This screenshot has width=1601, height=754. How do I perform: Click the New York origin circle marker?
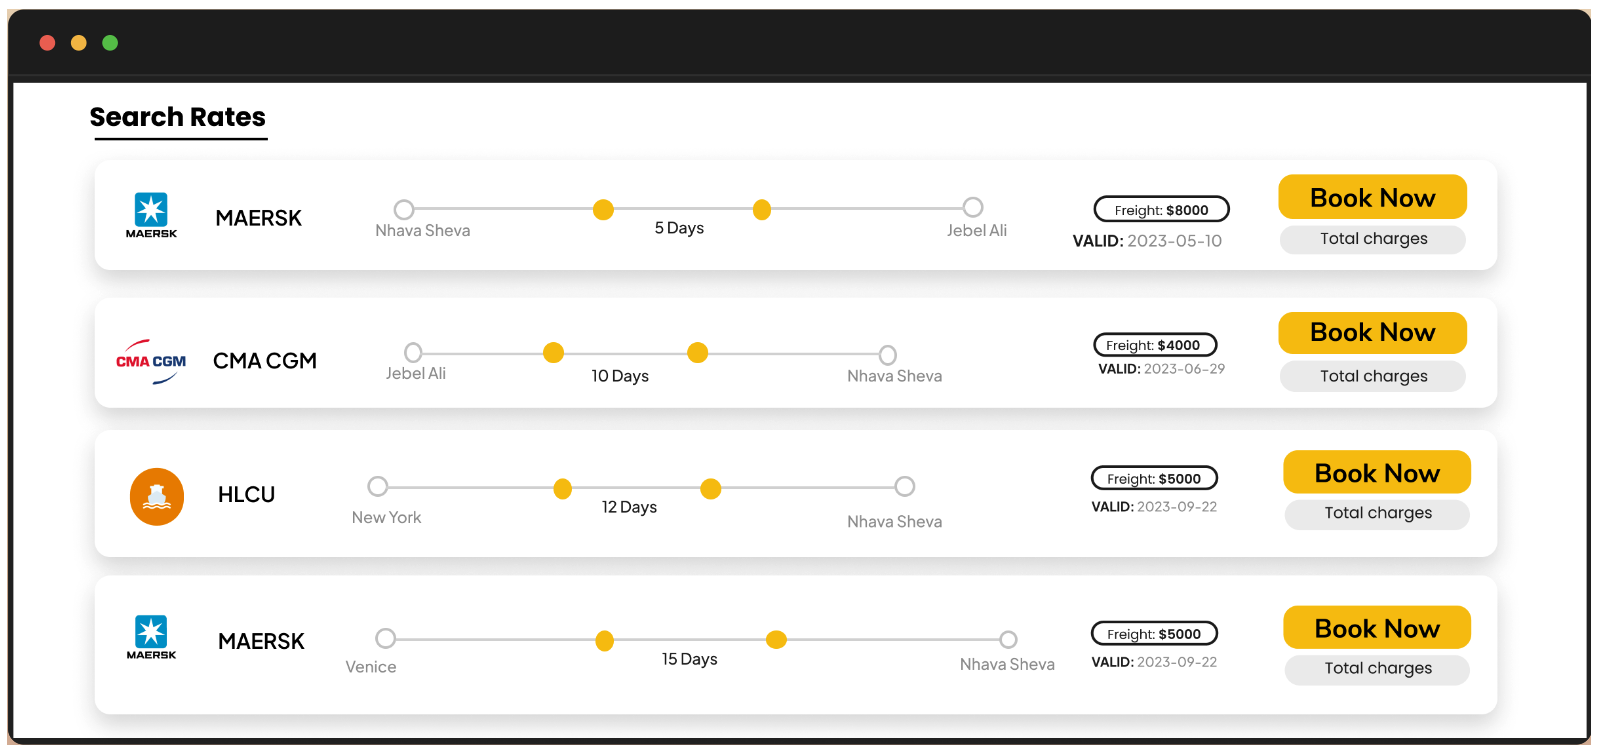(x=378, y=486)
